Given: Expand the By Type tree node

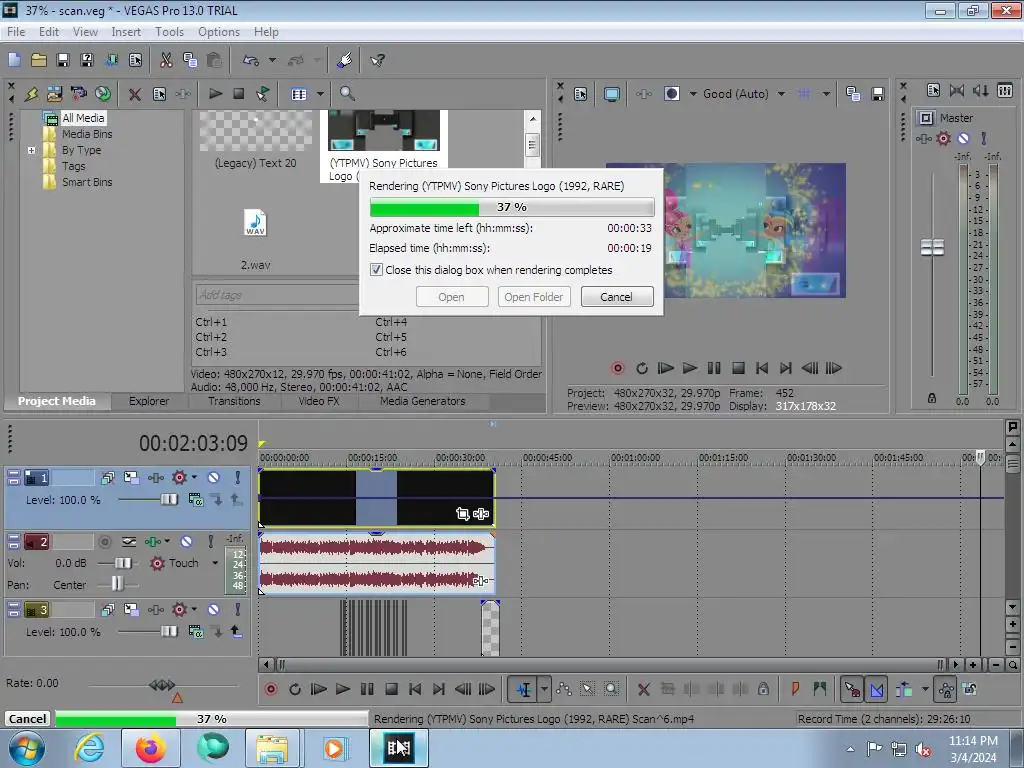Looking at the screenshot, I should [x=31, y=150].
